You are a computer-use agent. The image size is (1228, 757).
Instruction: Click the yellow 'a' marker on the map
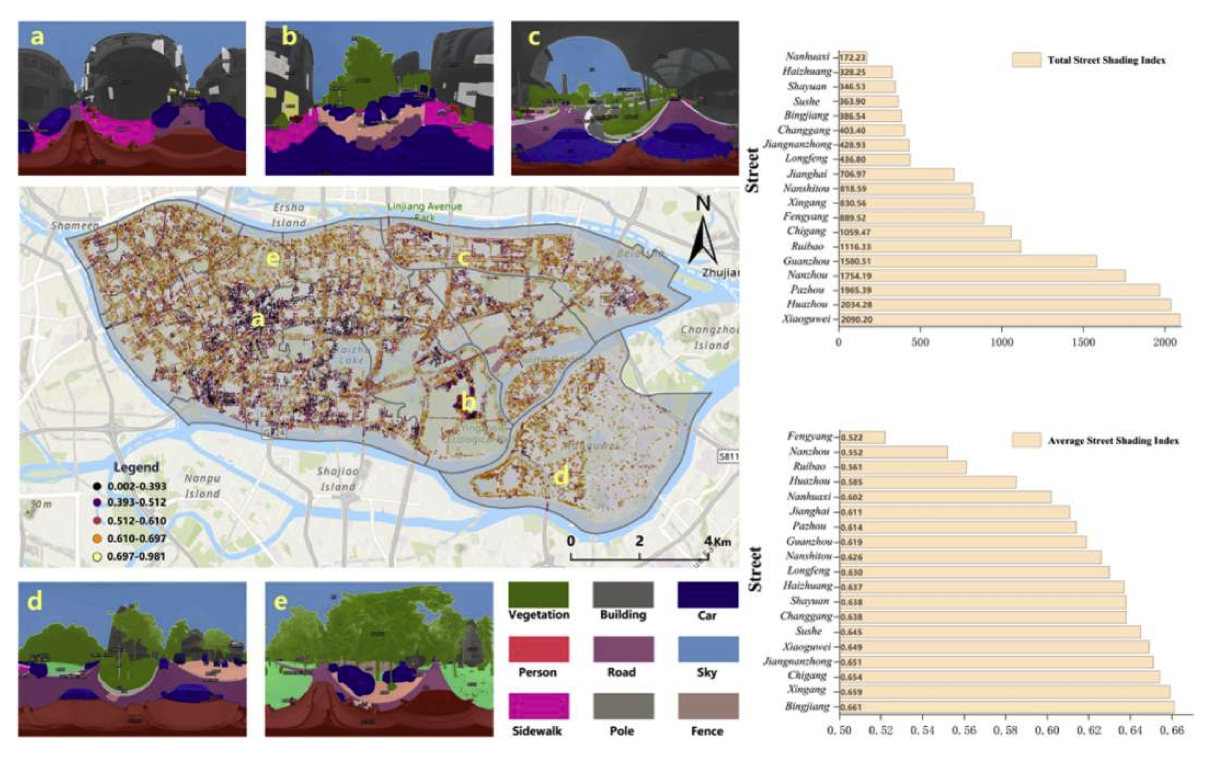258,320
